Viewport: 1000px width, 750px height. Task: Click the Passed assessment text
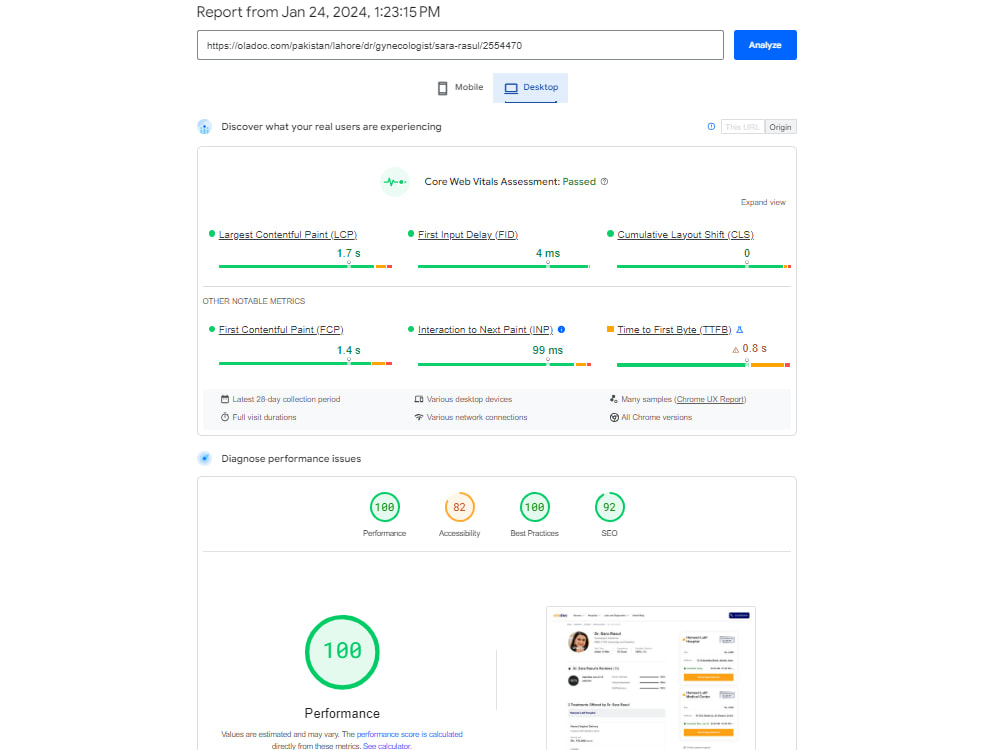(579, 182)
